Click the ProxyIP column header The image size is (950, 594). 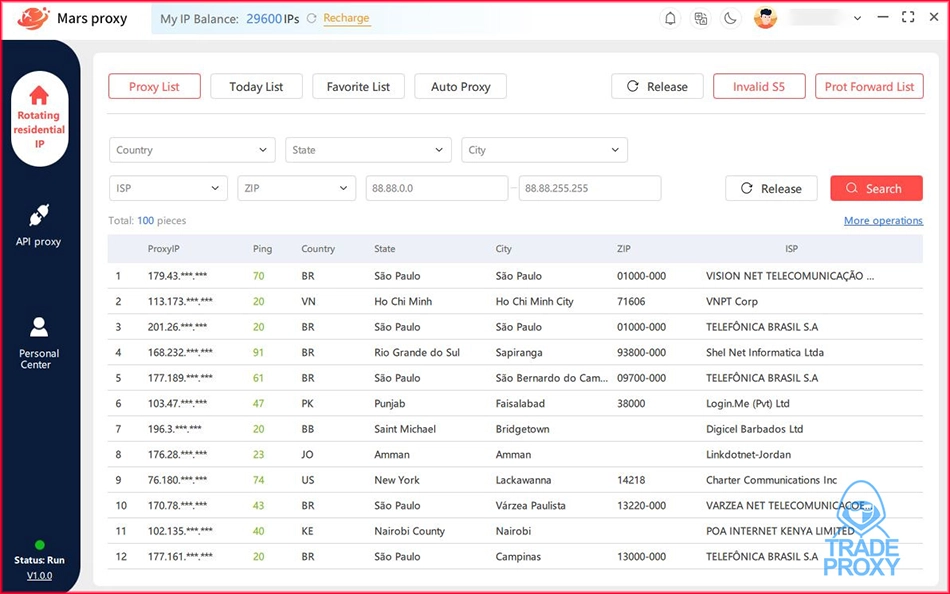(164, 249)
